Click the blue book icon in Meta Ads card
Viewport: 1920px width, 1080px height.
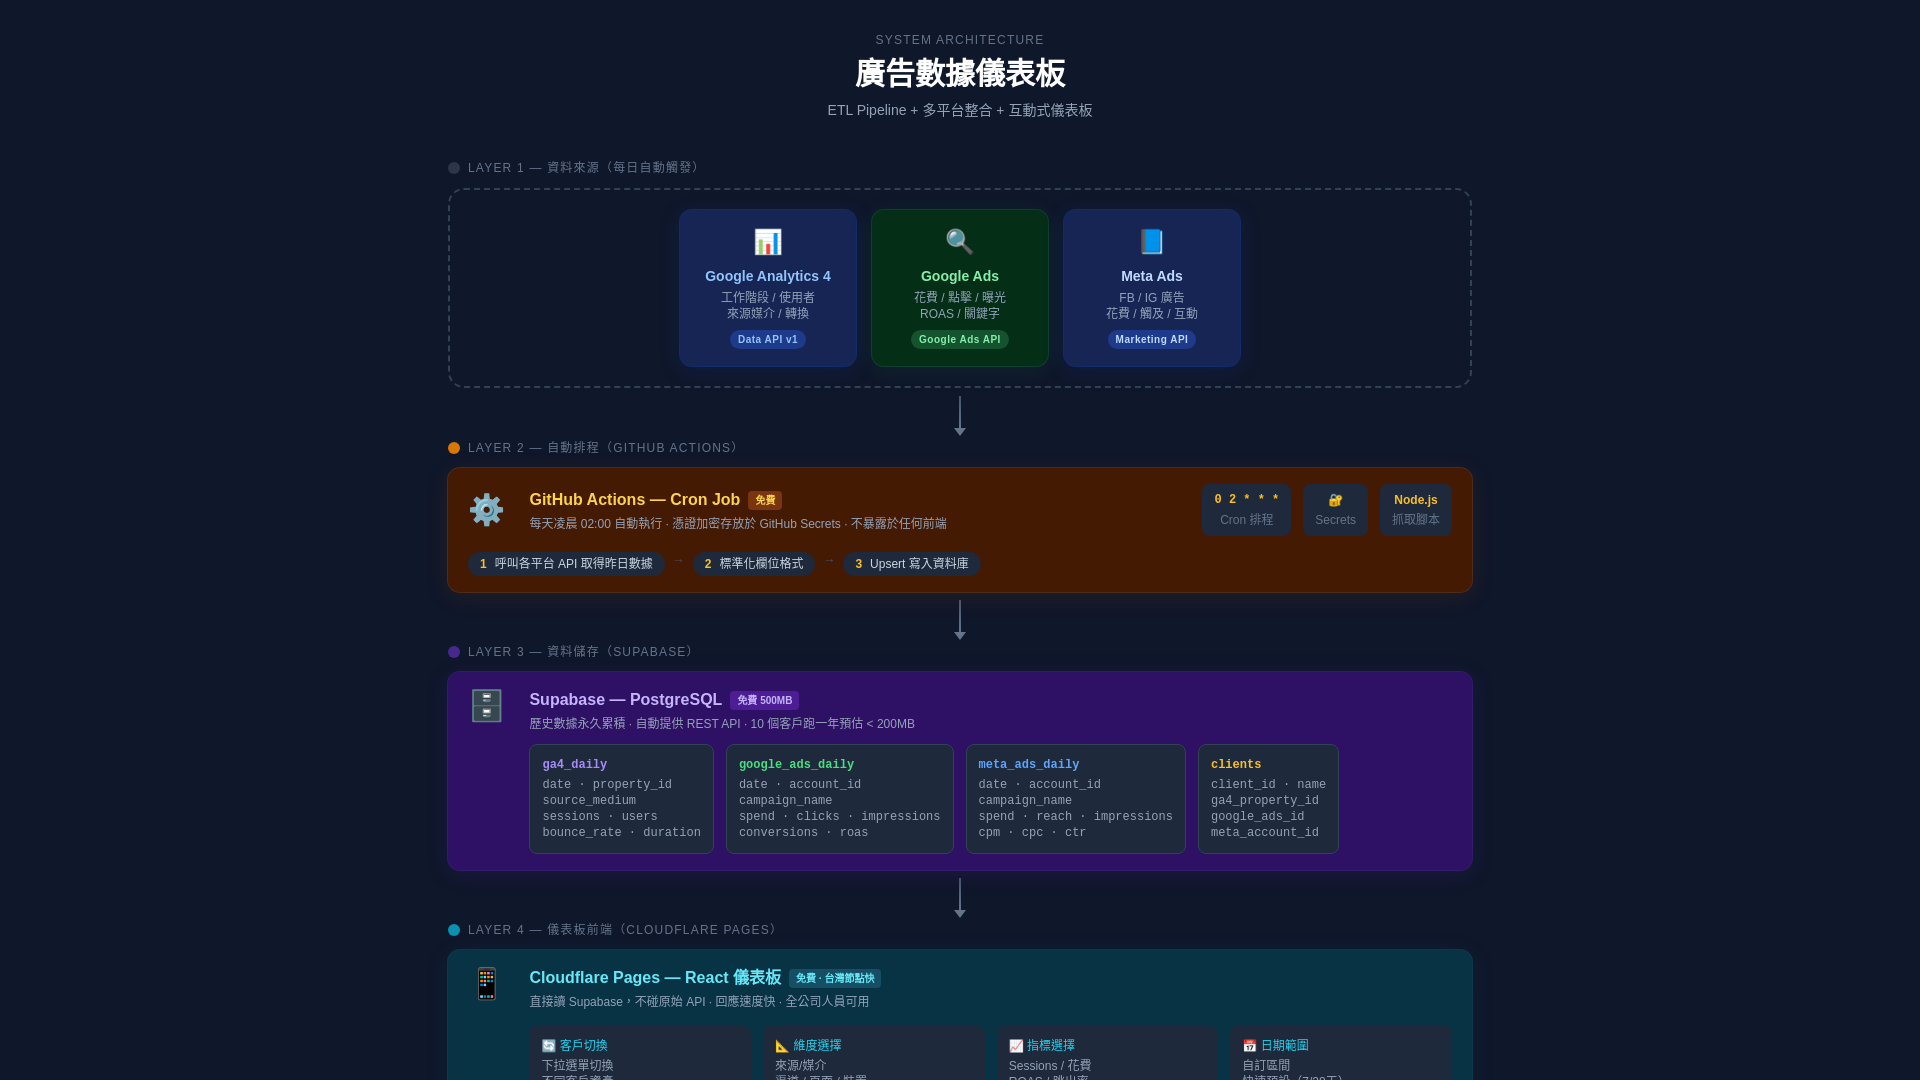tap(1152, 242)
